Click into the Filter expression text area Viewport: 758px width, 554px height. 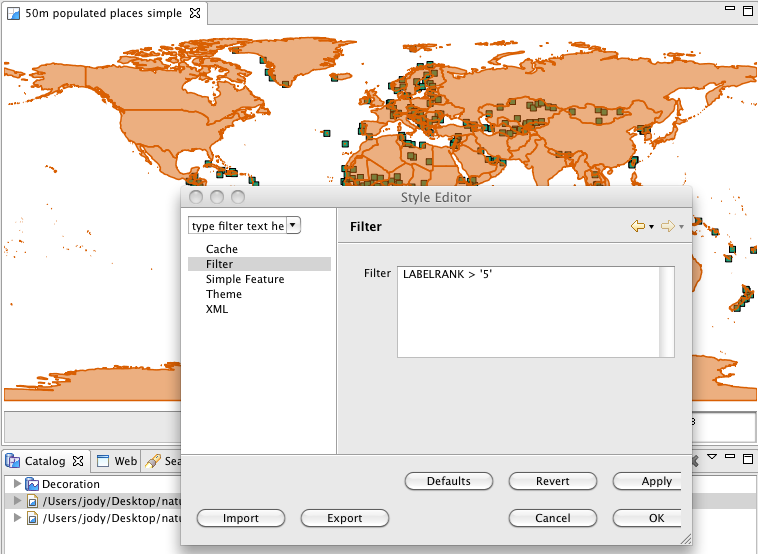coord(528,311)
